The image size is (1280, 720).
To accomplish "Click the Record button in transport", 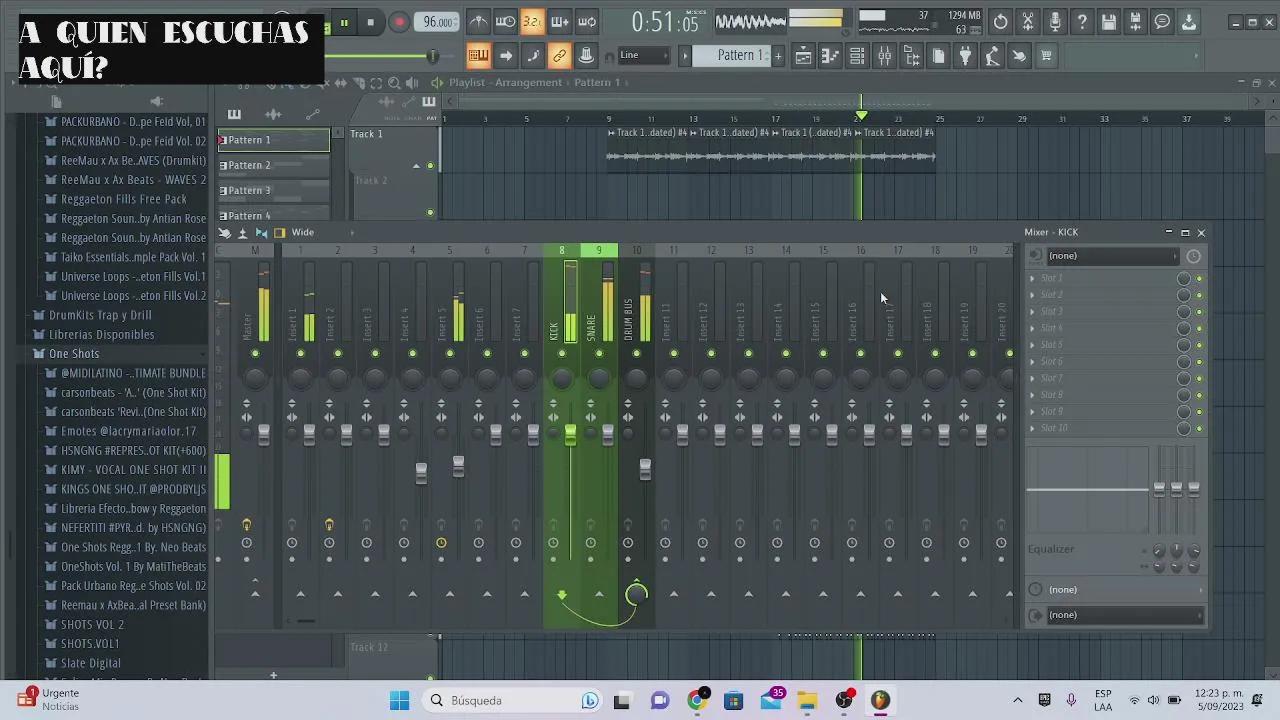I will coord(399,22).
